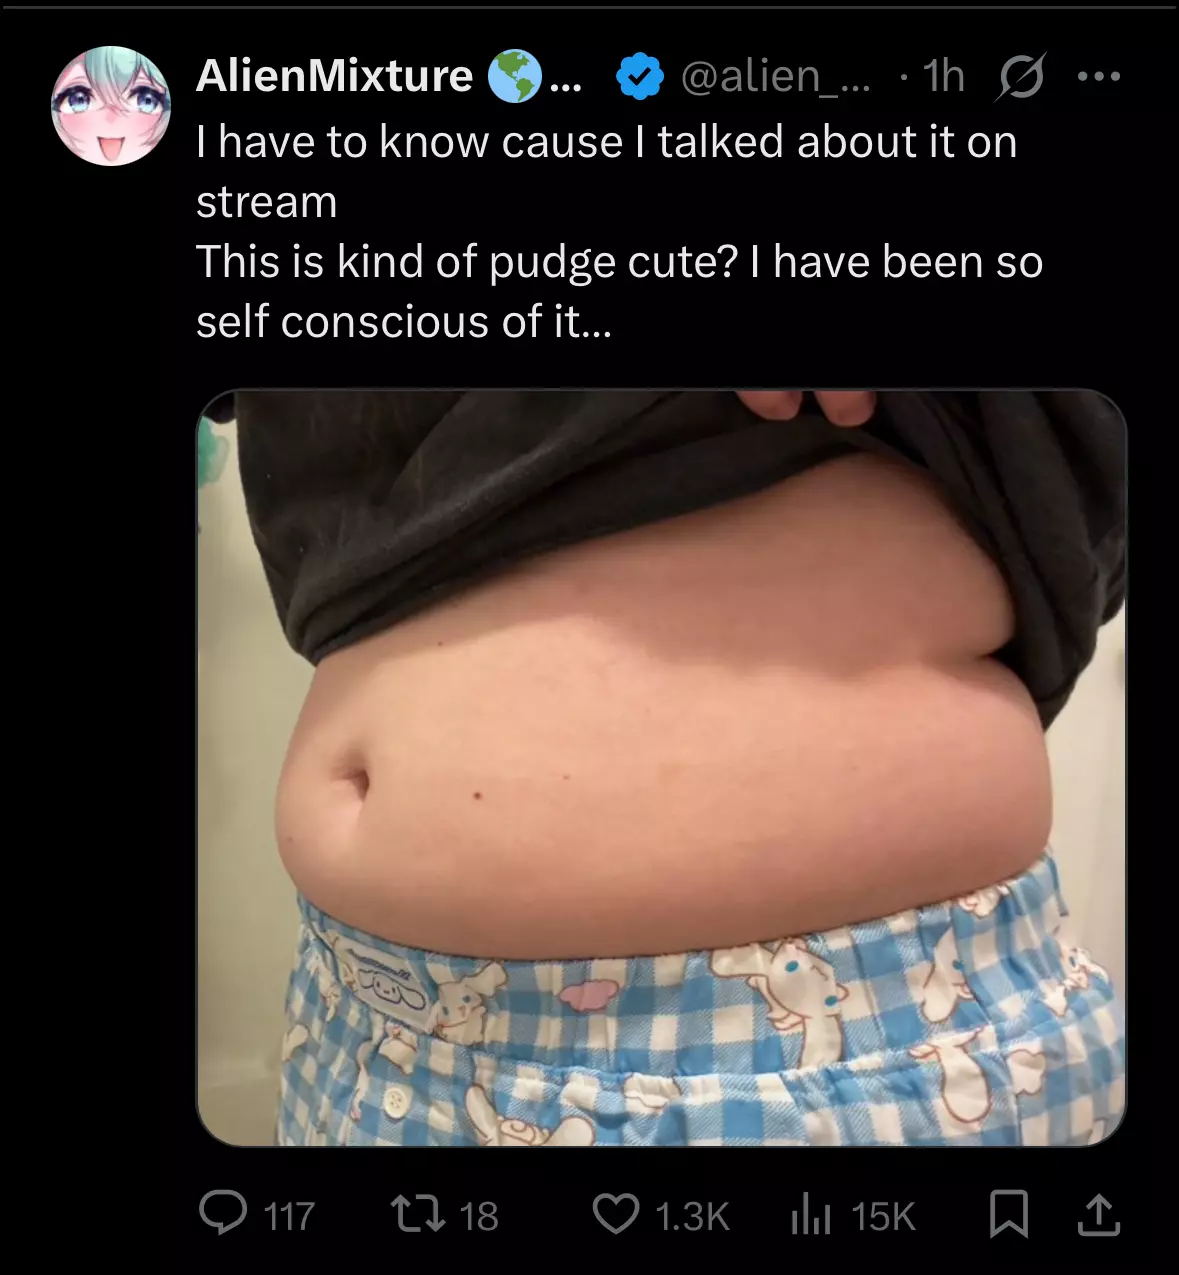Click the reply speech bubble icon

click(x=222, y=1213)
